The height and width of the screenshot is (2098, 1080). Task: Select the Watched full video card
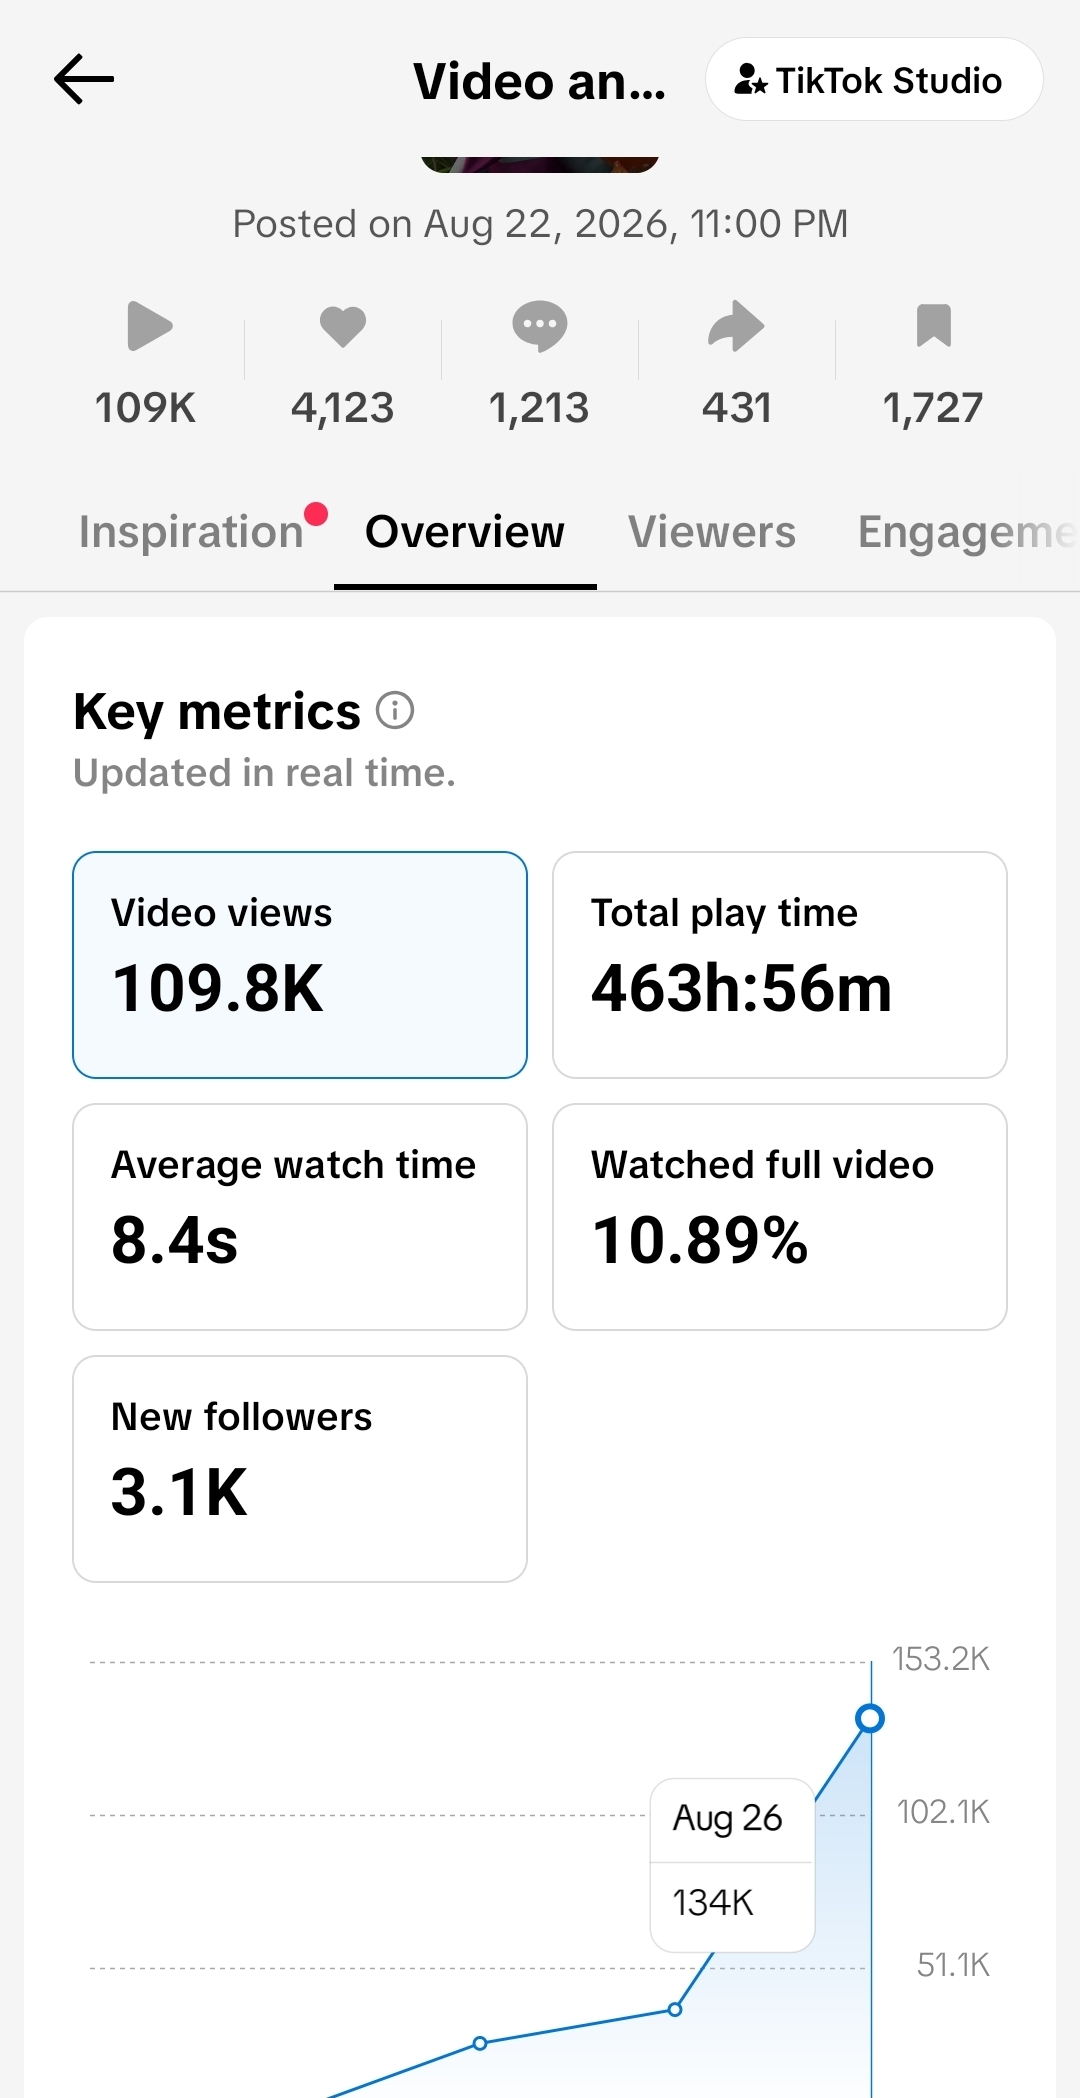coord(780,1217)
